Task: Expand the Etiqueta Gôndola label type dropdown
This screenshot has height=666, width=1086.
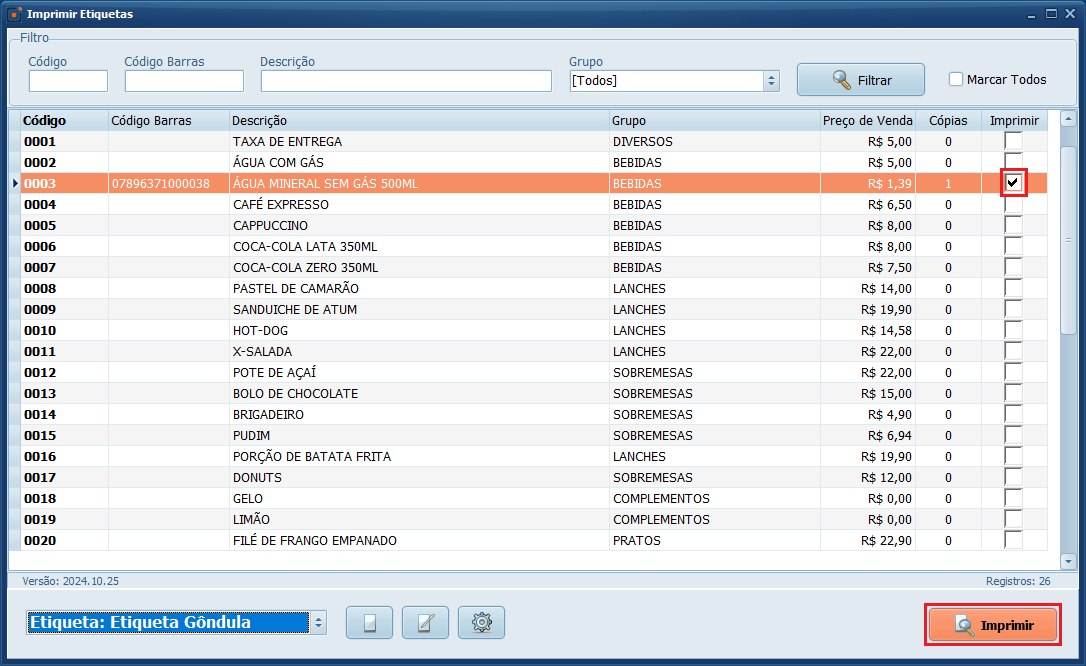Action: [319, 623]
